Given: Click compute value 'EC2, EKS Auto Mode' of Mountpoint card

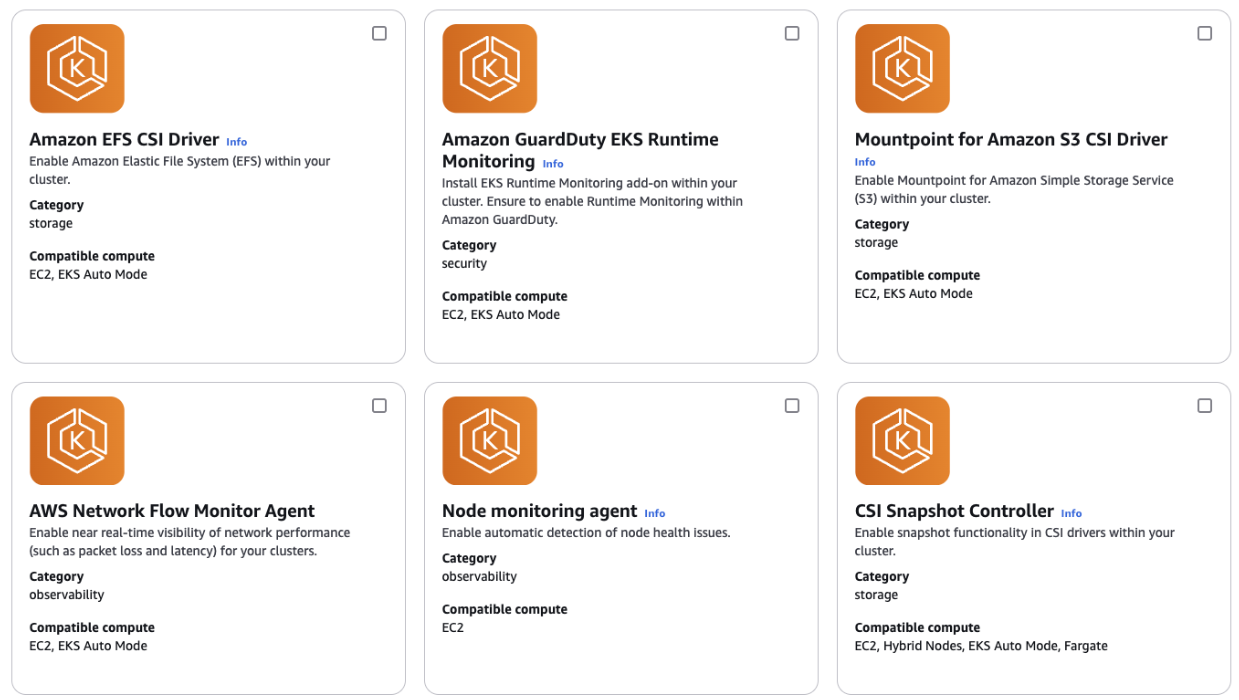Looking at the screenshot, I should [913, 294].
